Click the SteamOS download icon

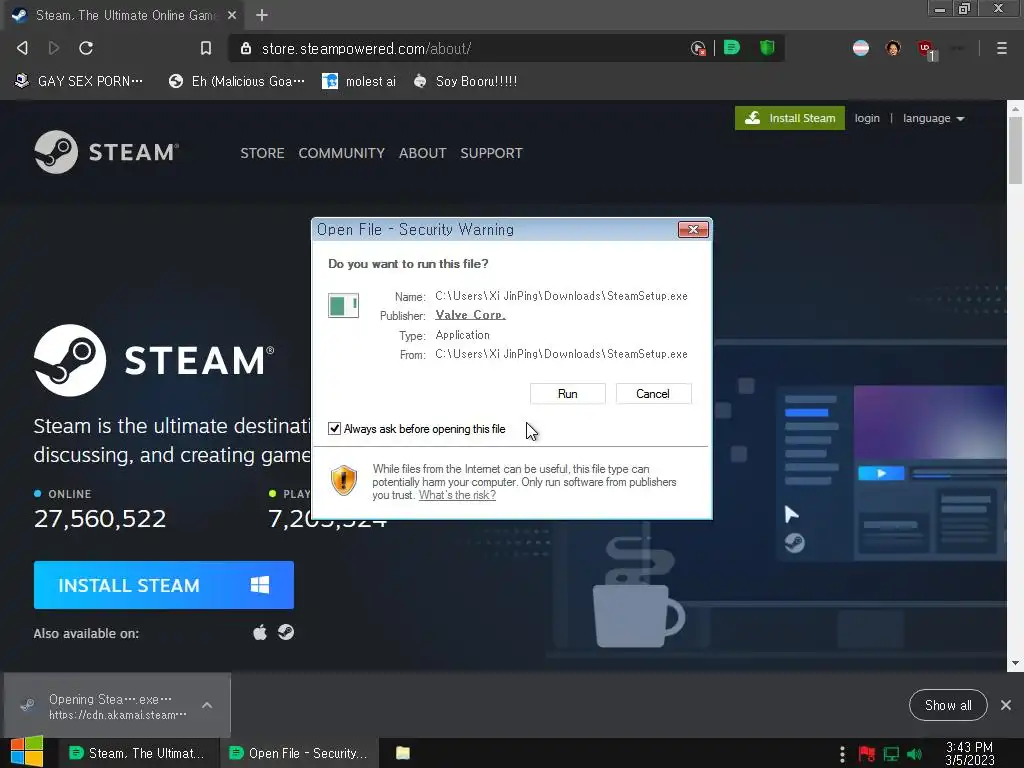[x=286, y=632]
